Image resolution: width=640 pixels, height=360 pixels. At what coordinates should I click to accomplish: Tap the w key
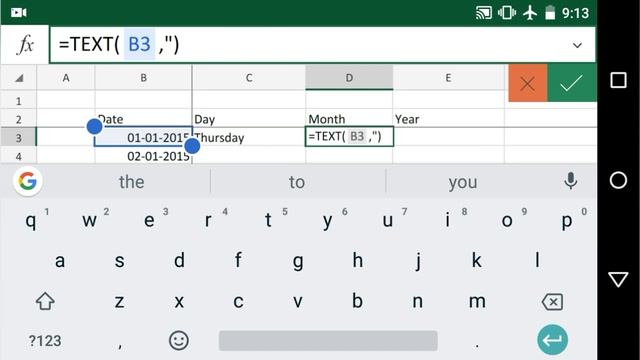[x=90, y=220]
